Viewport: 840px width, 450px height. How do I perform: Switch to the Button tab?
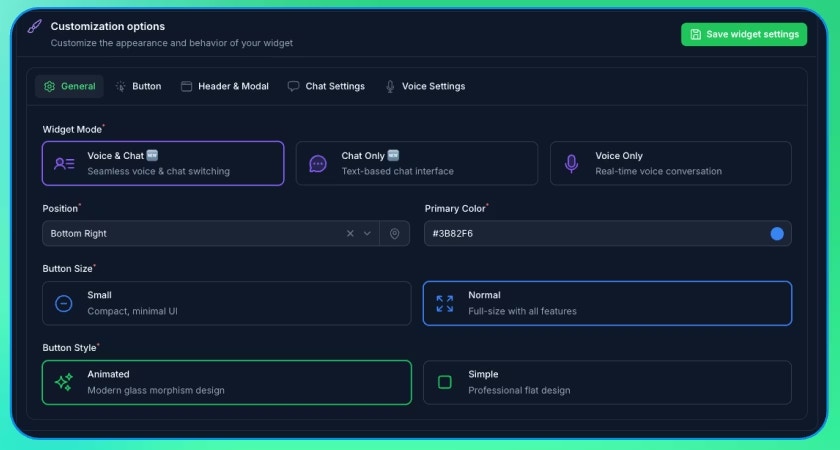point(138,86)
